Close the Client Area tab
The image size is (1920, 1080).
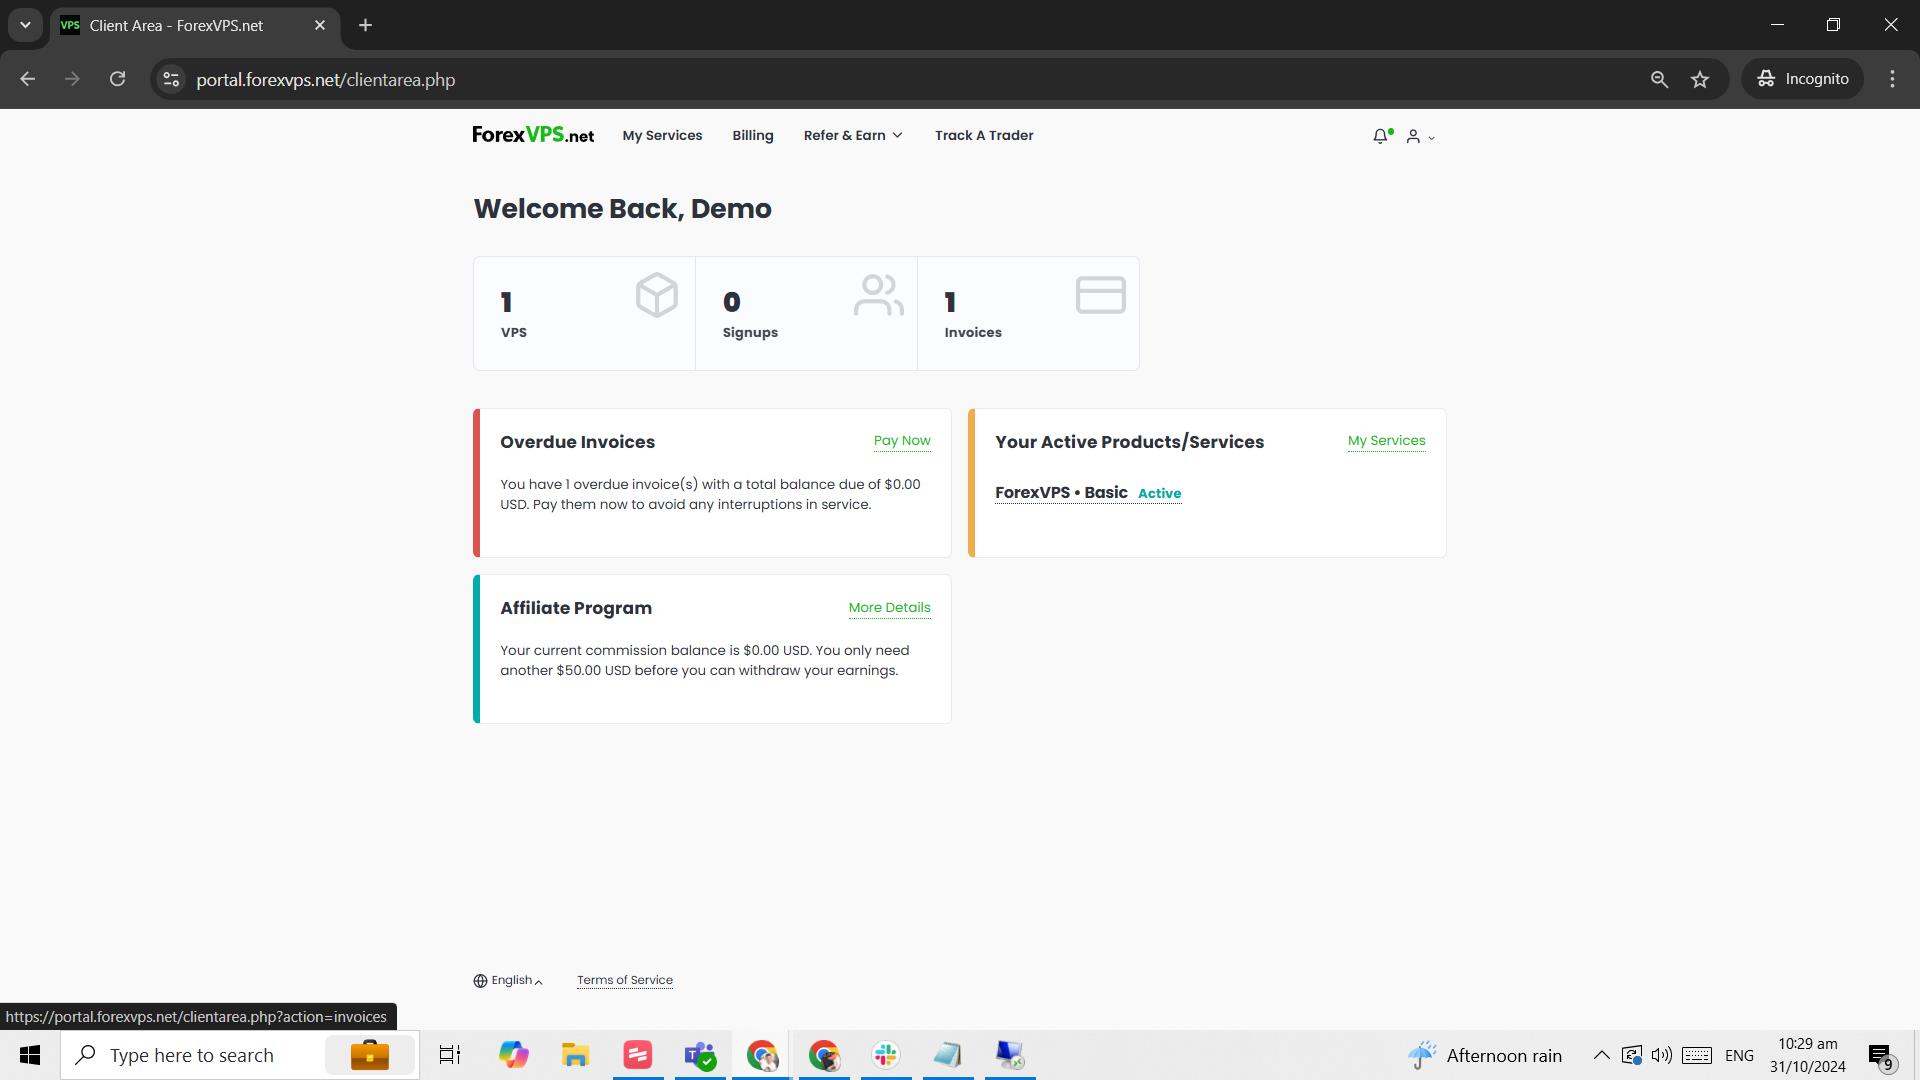[x=320, y=25]
